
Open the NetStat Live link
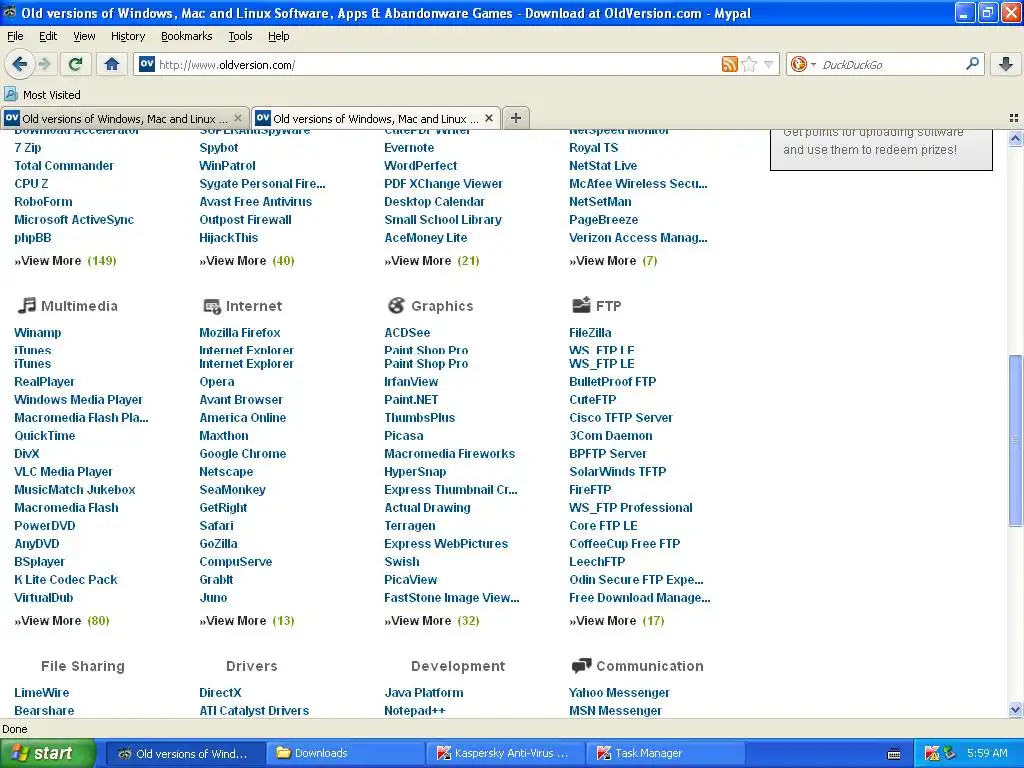[603, 165]
